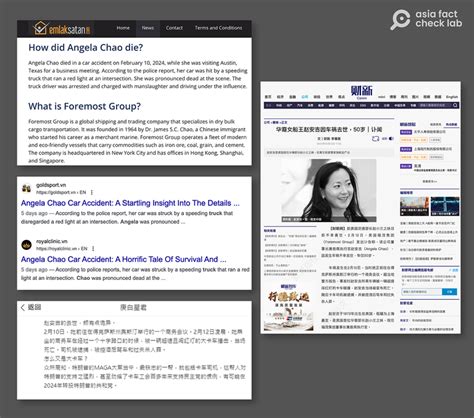Open Terms and Conditions menu item
Image resolution: width=474 pixels, height=418 pixels.
coord(219,28)
